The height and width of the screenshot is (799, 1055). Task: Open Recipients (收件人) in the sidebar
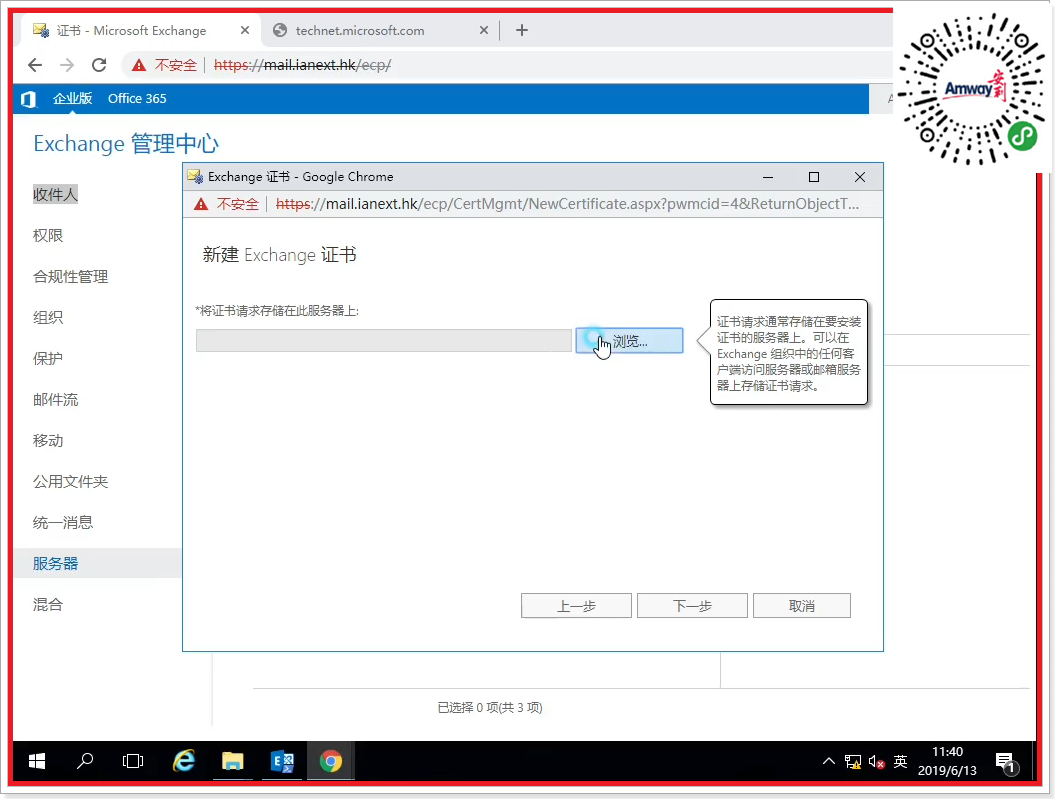pyautogui.click(x=55, y=194)
